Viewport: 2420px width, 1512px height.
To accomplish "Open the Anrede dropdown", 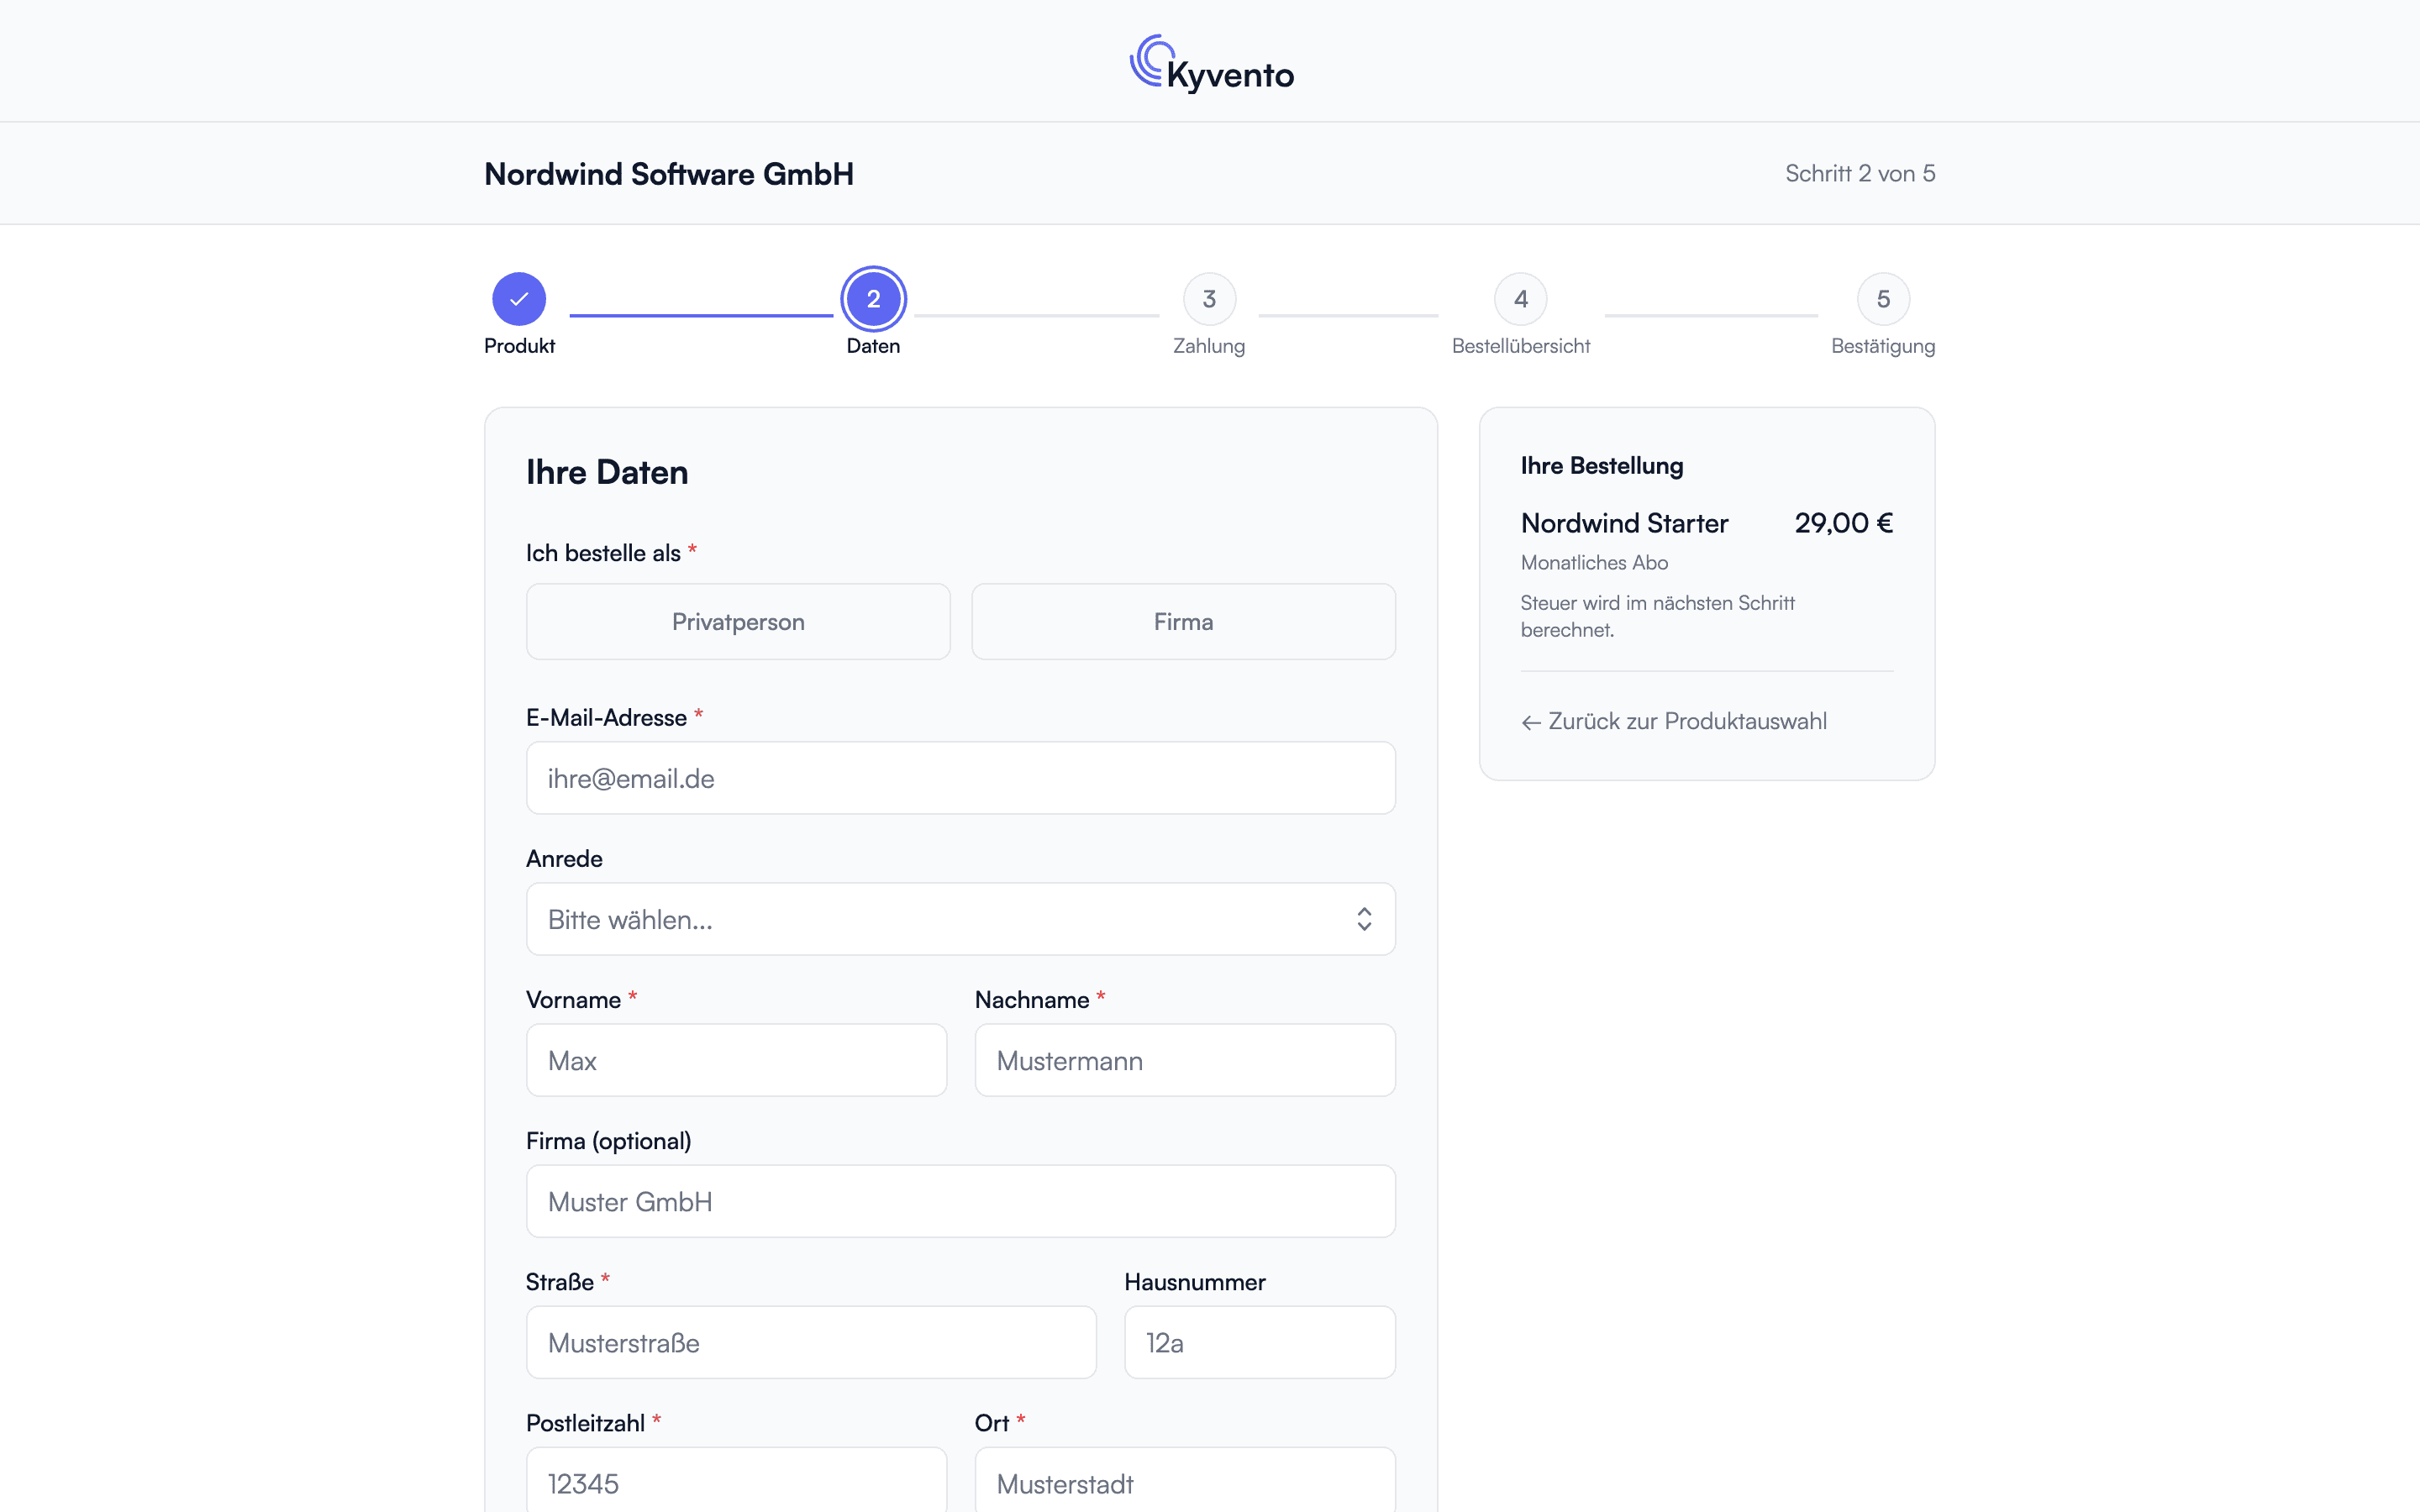I will click(x=961, y=919).
